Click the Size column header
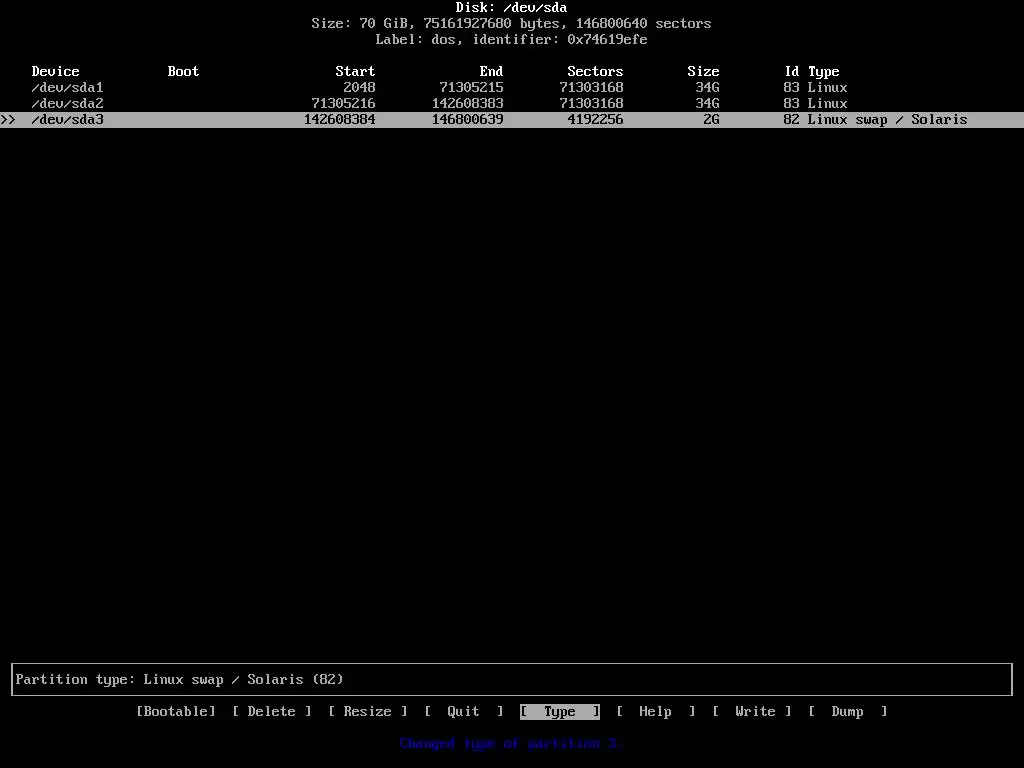1024x768 pixels. pos(703,71)
